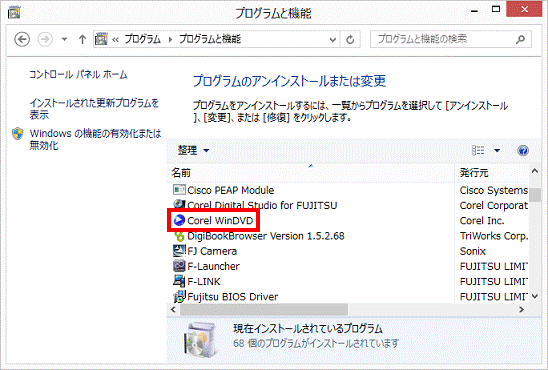Click プログラム in the breadcrumb path

coord(143,39)
